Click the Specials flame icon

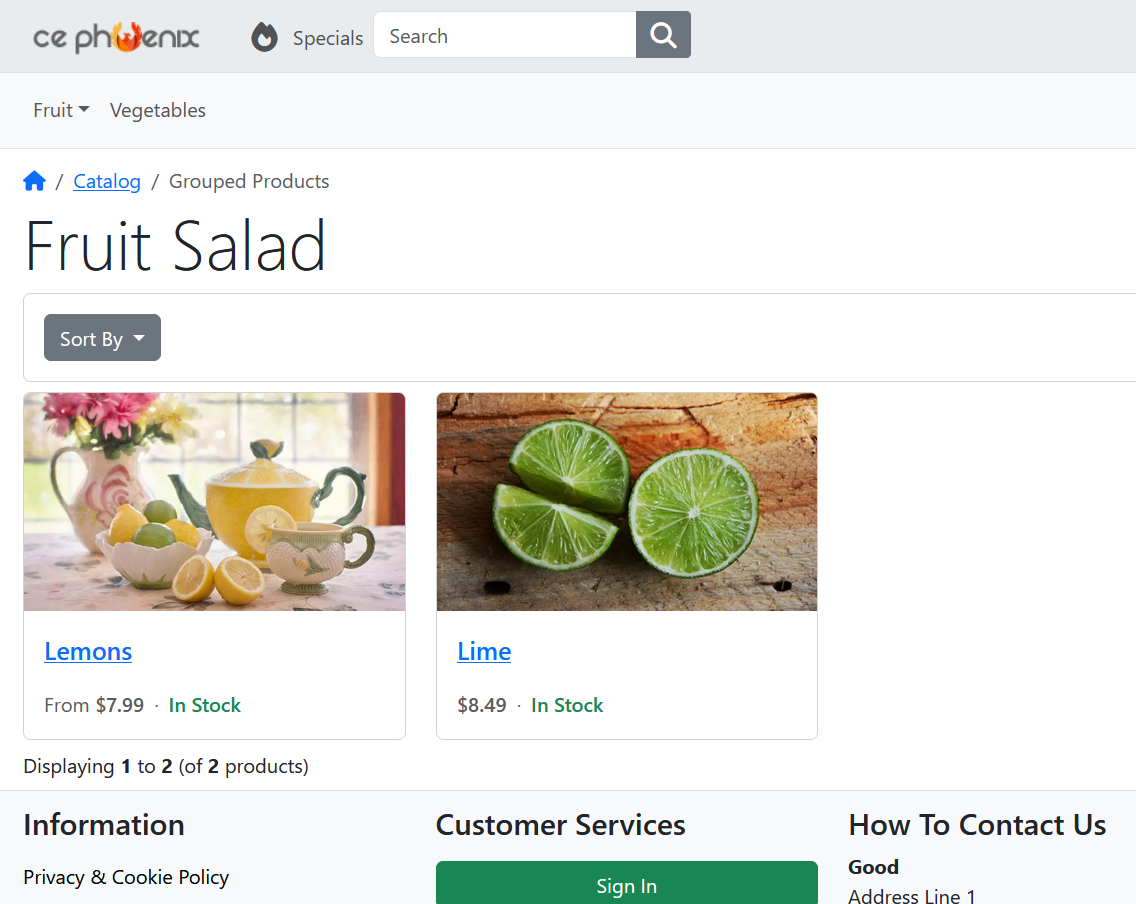(x=264, y=37)
